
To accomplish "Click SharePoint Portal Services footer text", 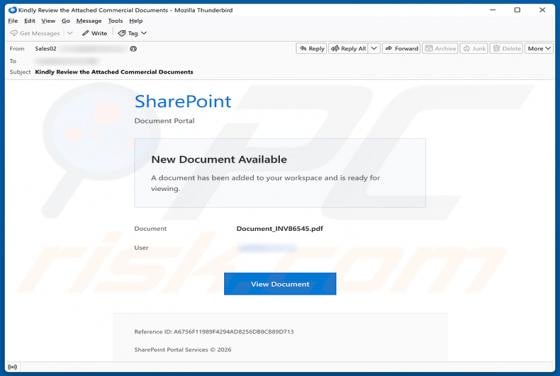I will pos(182,350).
